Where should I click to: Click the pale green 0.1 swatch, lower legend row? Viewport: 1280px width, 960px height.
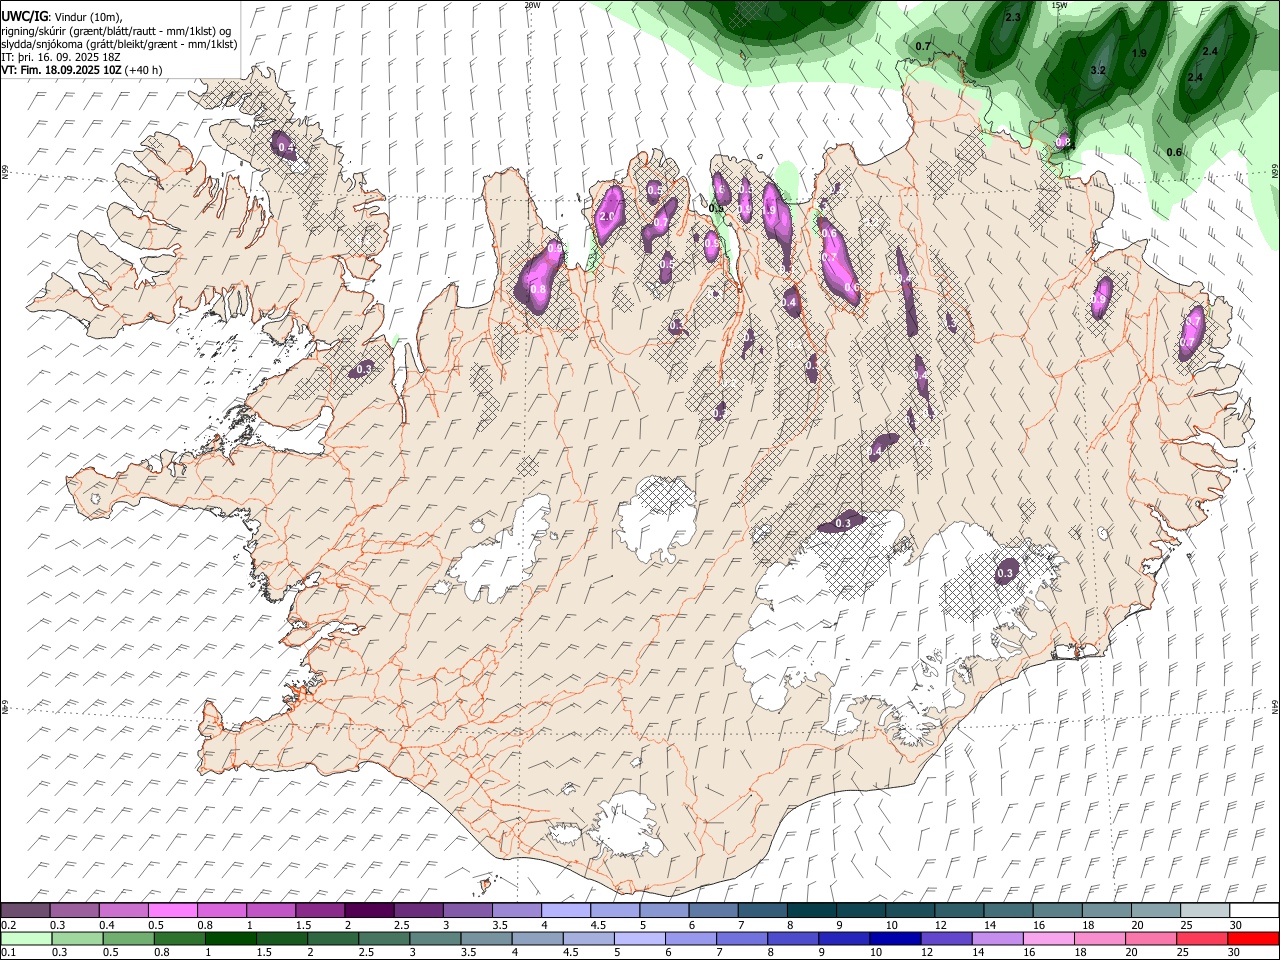26,938
